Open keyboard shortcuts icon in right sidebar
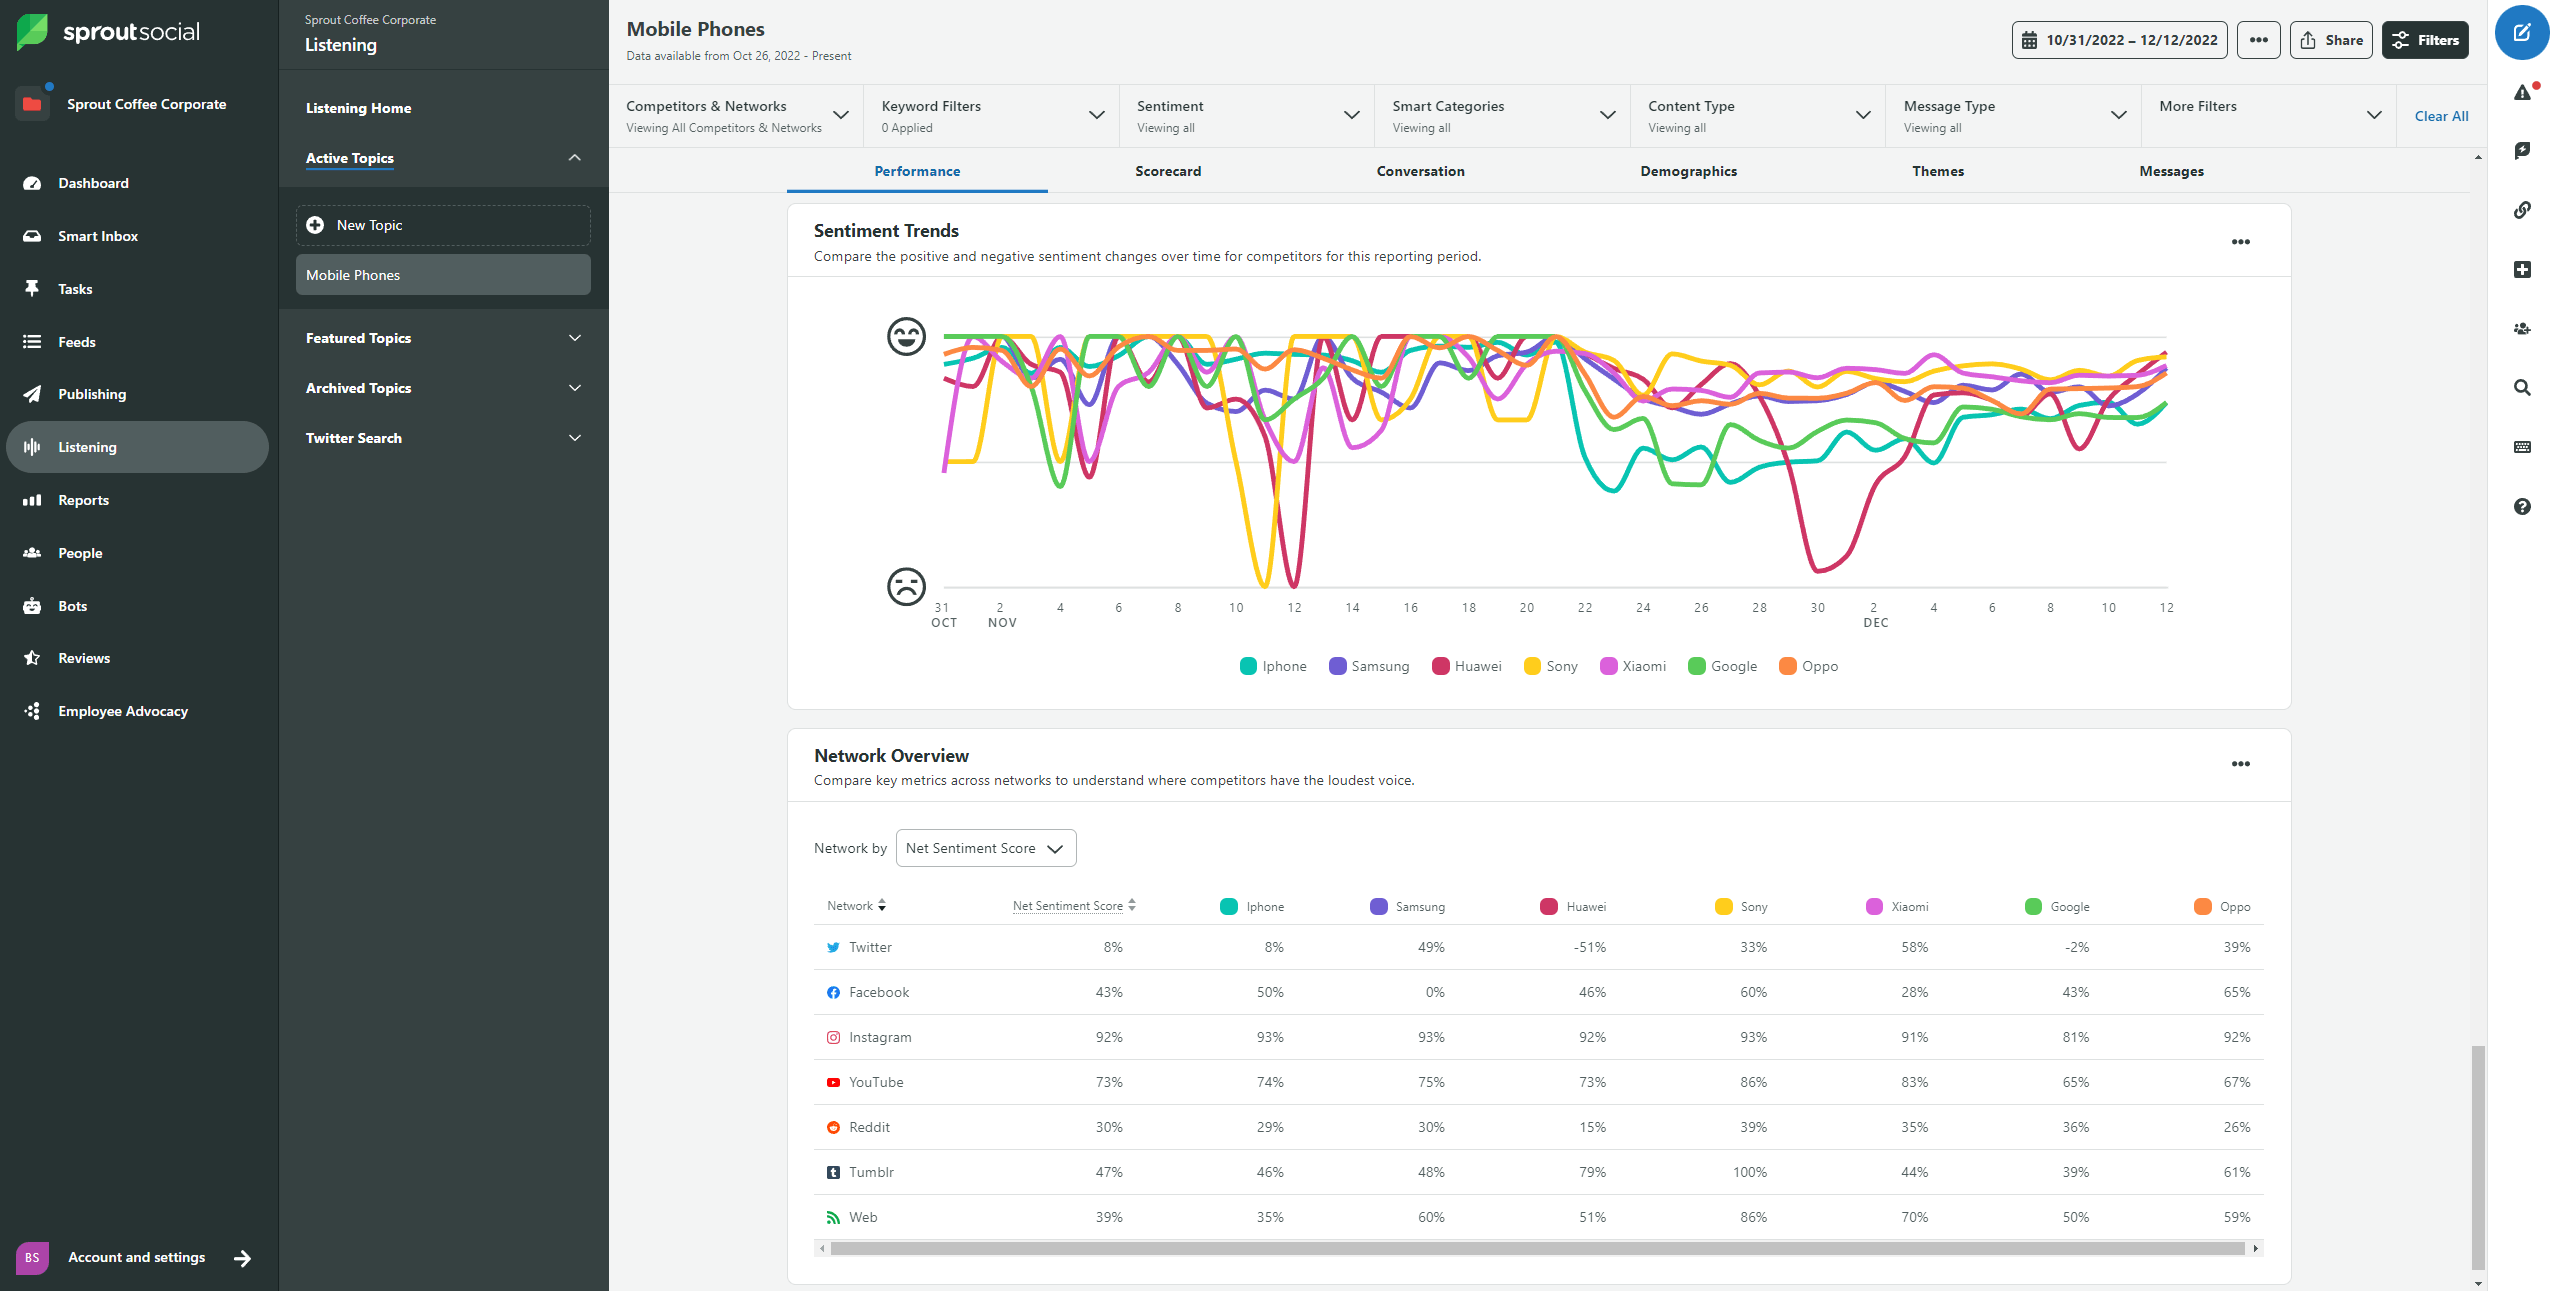Screen dimensions: 2553x1291 point(2522,447)
